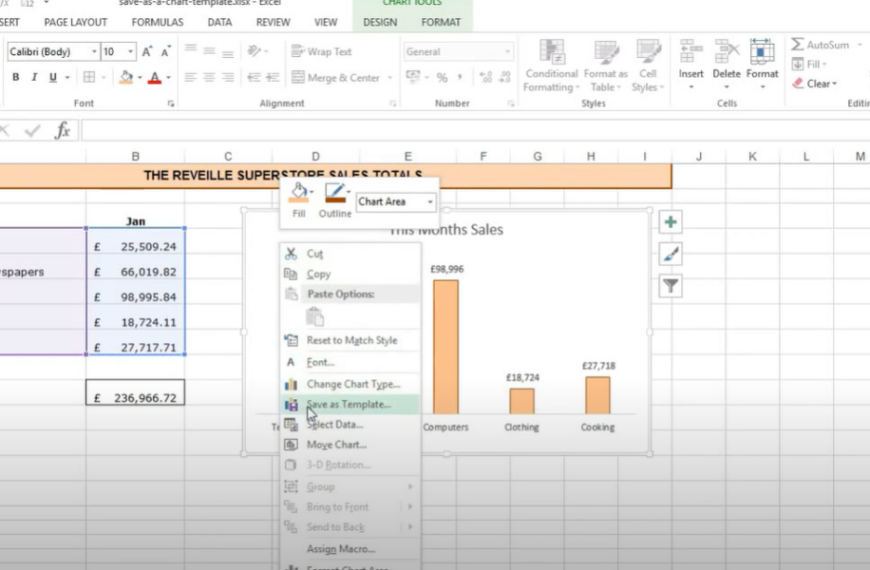This screenshot has width=870, height=570.
Task: Click the Chart Filters funnel button
Action: 670,286
